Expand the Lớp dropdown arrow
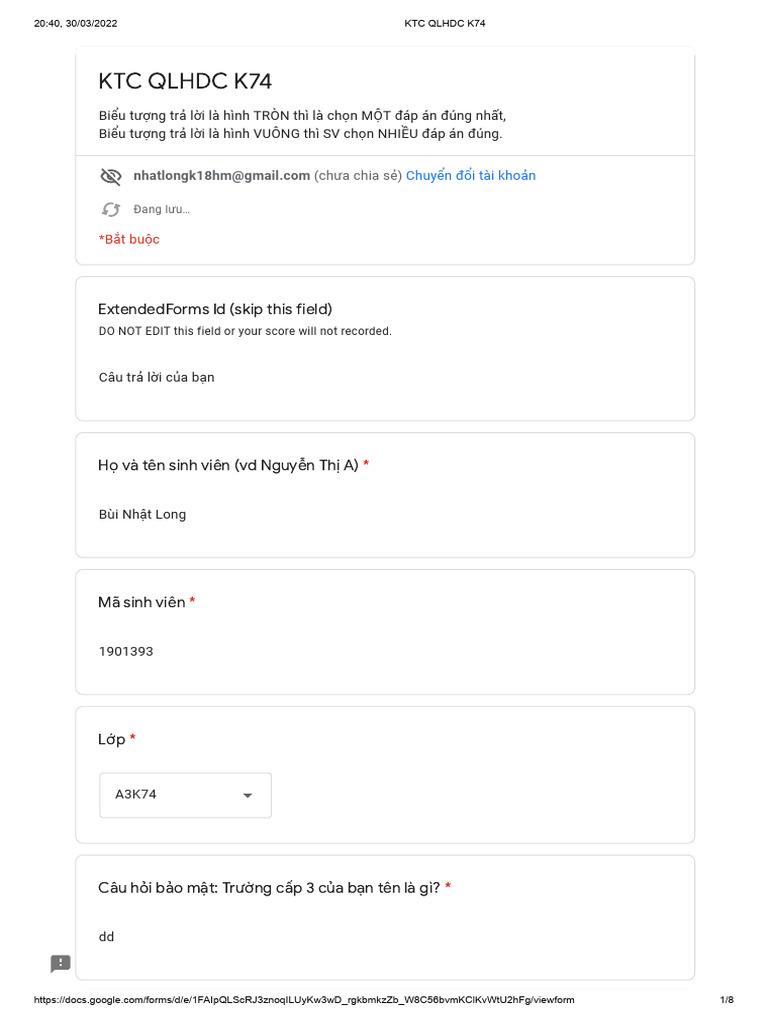Screen dimensions: 768x1024 point(247,796)
